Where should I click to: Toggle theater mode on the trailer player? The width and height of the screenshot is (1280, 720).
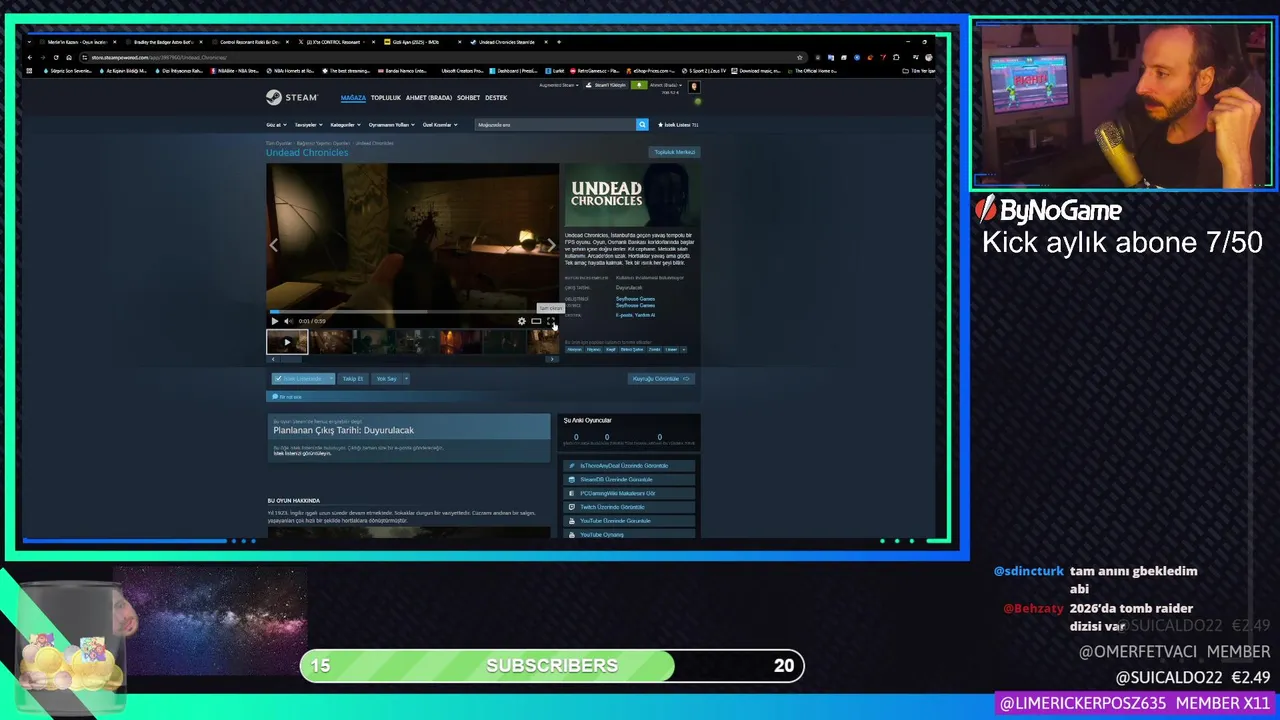[x=536, y=321]
